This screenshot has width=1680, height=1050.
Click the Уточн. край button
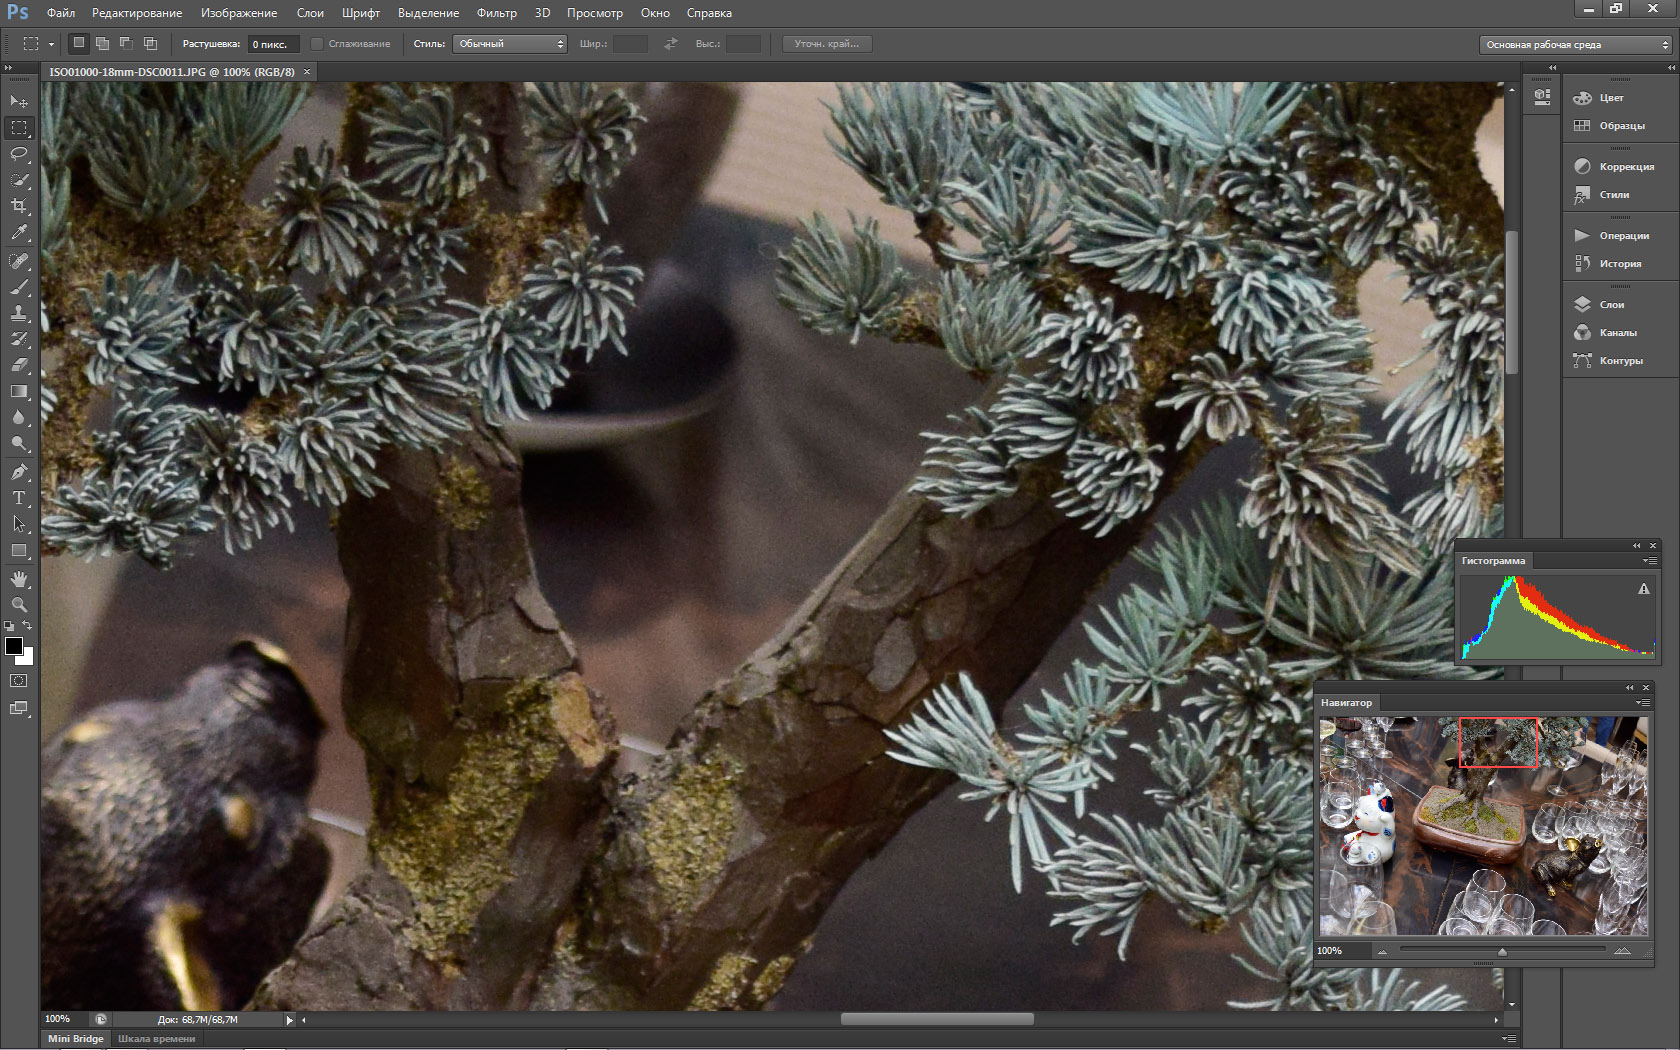coord(826,44)
